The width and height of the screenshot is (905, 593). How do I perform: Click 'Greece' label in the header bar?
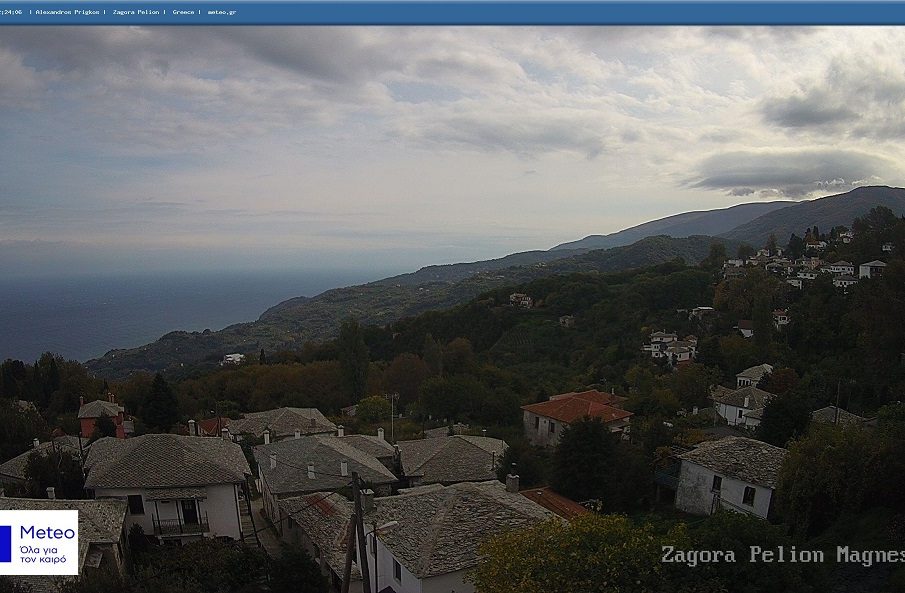183,12
